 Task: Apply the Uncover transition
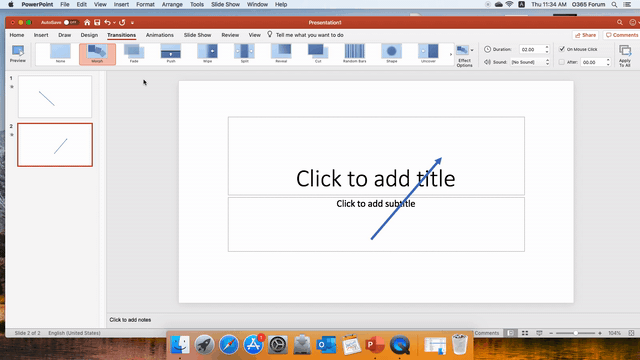[428, 53]
